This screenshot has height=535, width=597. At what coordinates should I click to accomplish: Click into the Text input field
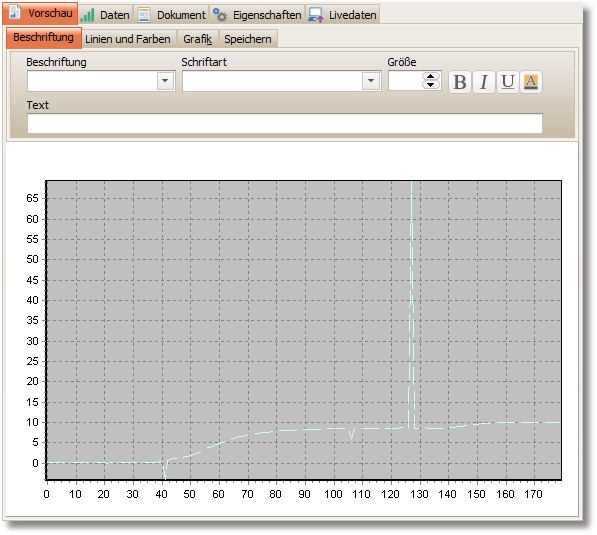pyautogui.click(x=285, y=123)
